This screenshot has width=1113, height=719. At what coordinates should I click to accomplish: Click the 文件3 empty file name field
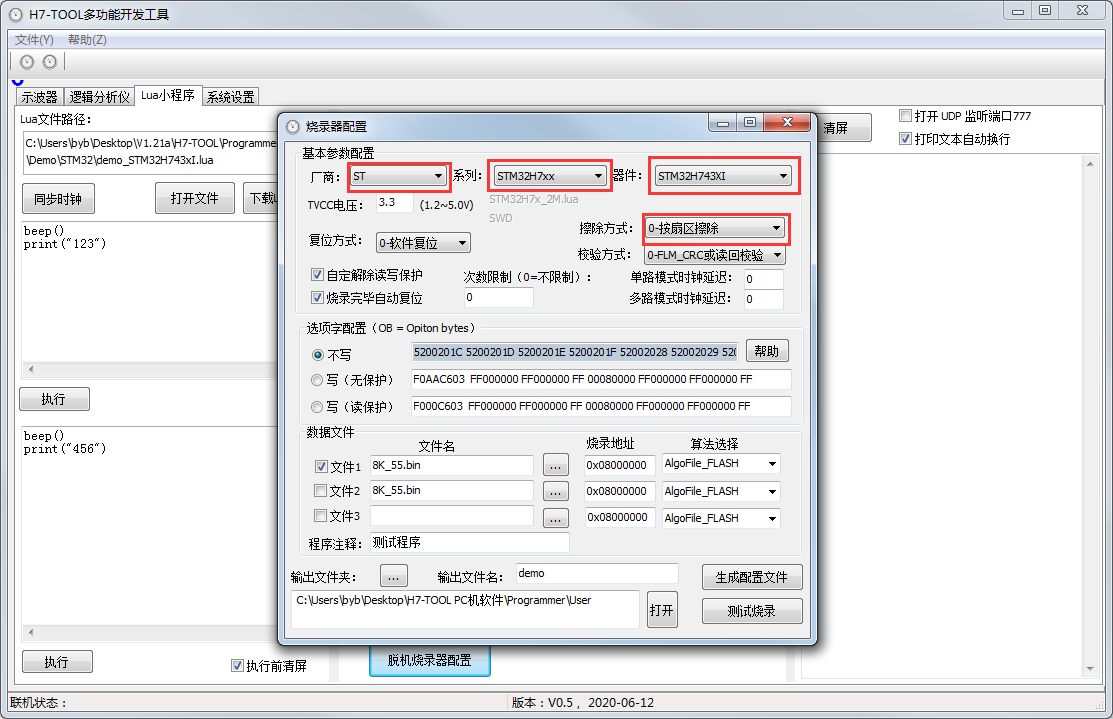coord(451,515)
